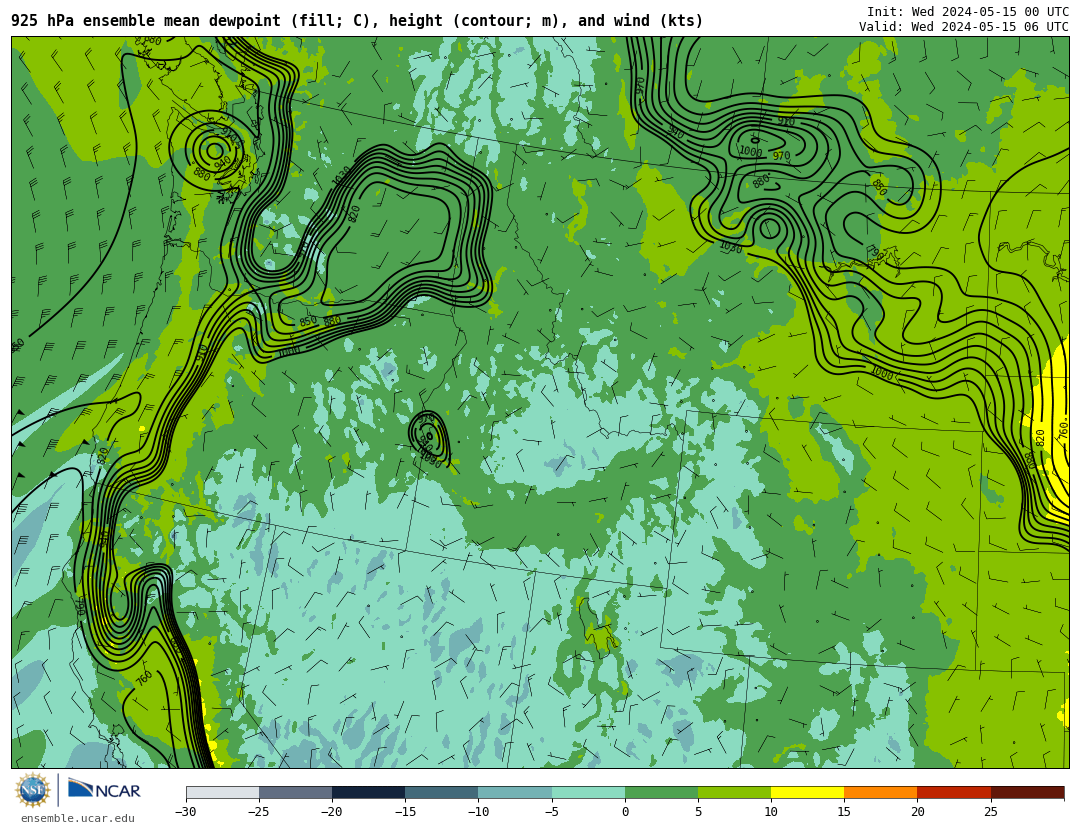Click the positive 20 colorbar tick label

917,812
